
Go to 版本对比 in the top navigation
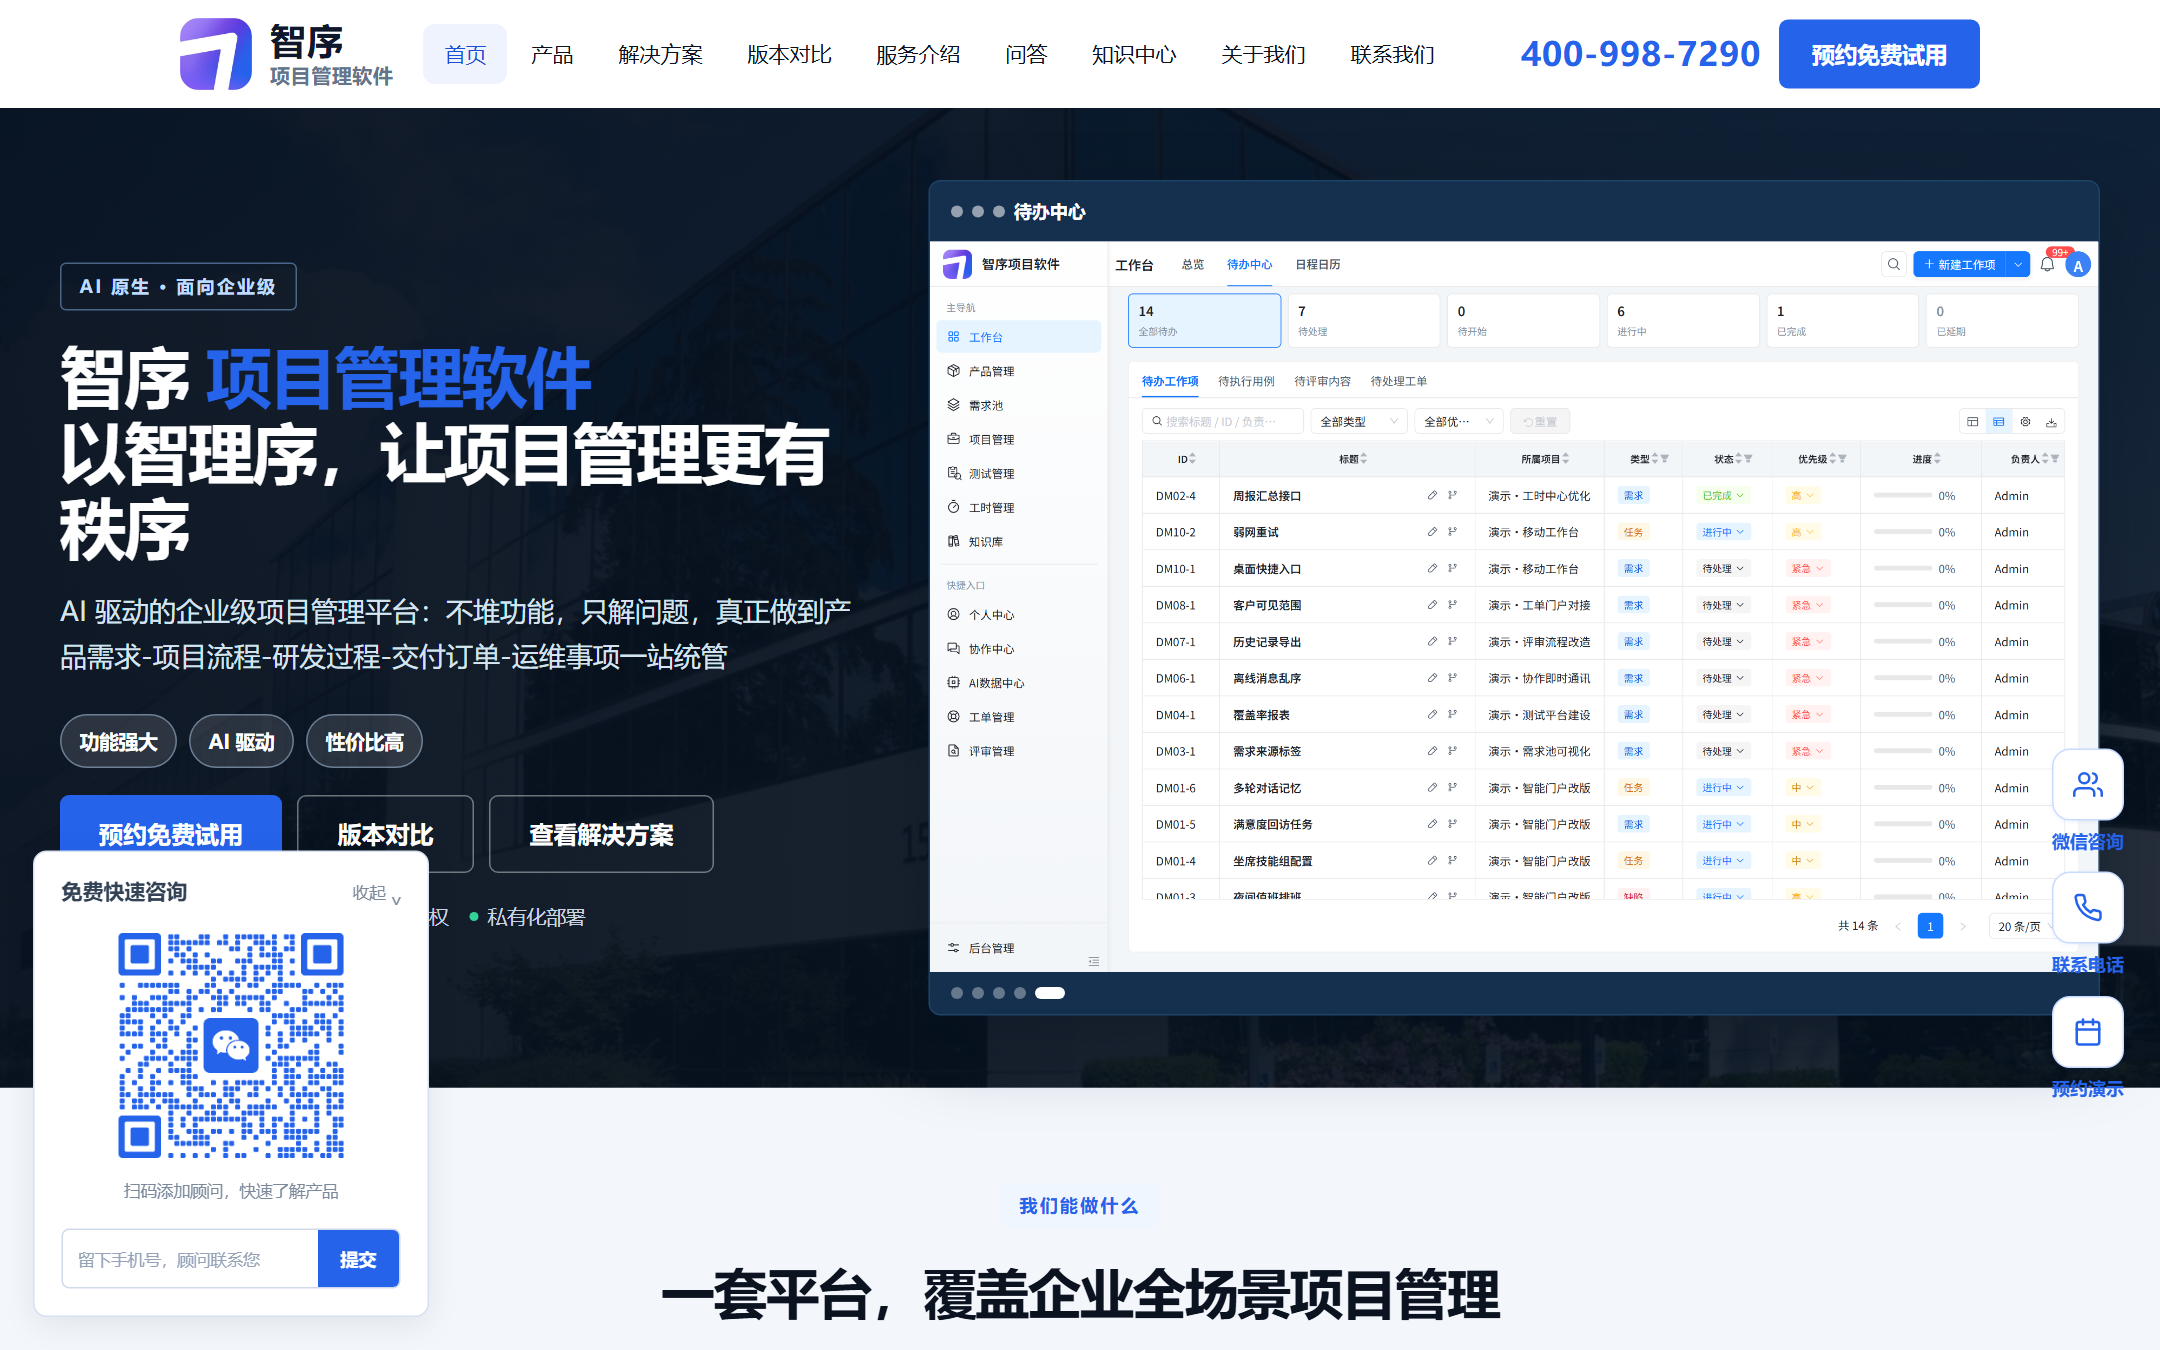click(789, 54)
